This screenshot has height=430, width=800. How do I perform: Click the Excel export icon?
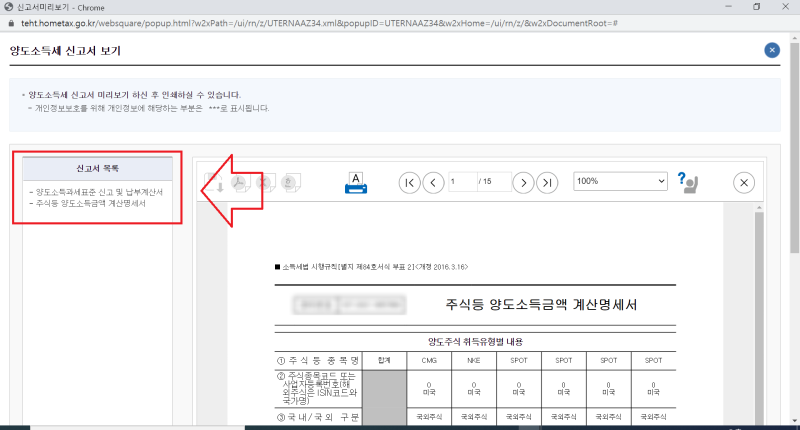tap(265, 182)
